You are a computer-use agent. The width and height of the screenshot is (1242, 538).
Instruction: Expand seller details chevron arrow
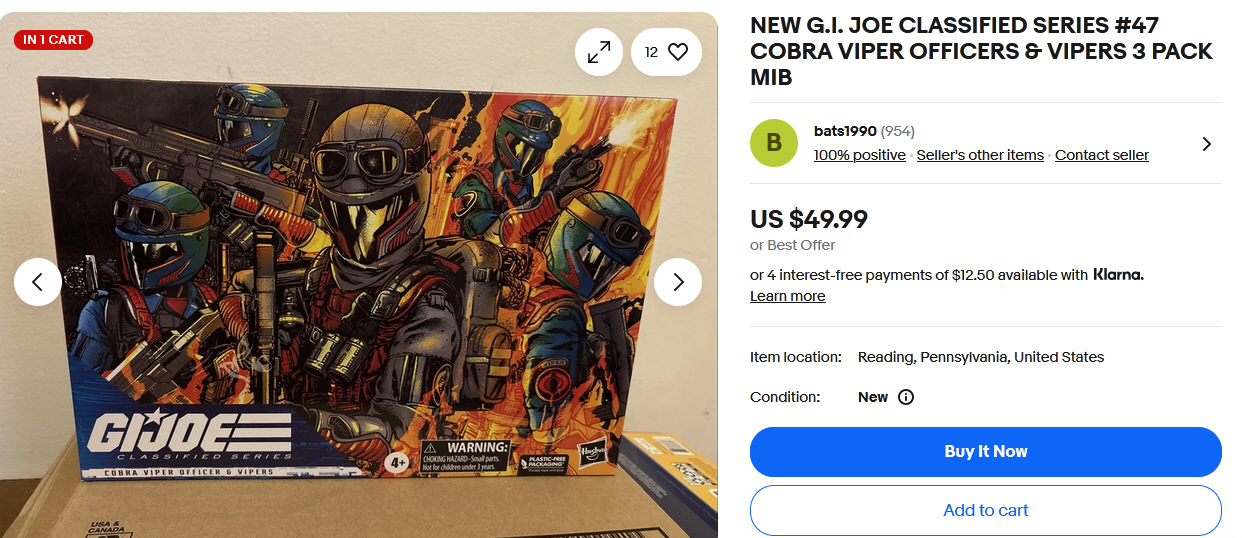coord(1206,144)
